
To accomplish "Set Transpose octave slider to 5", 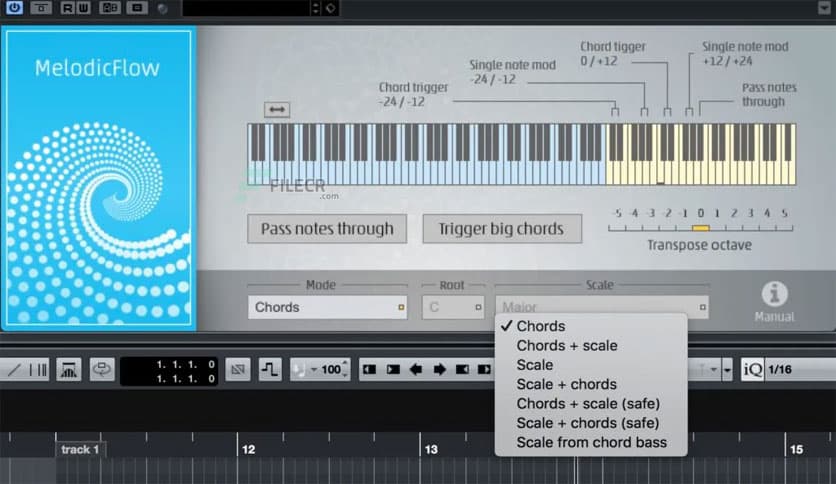I will click(792, 228).
